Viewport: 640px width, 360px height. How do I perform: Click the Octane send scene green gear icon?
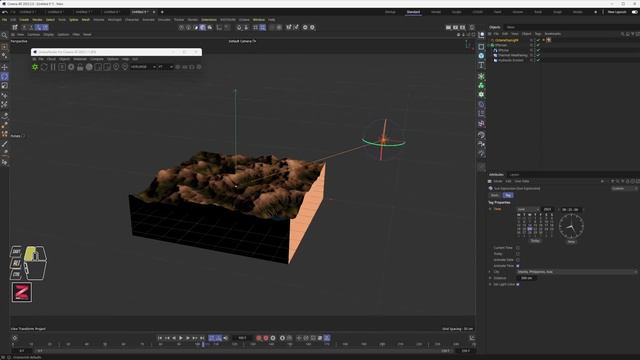pos(35,67)
